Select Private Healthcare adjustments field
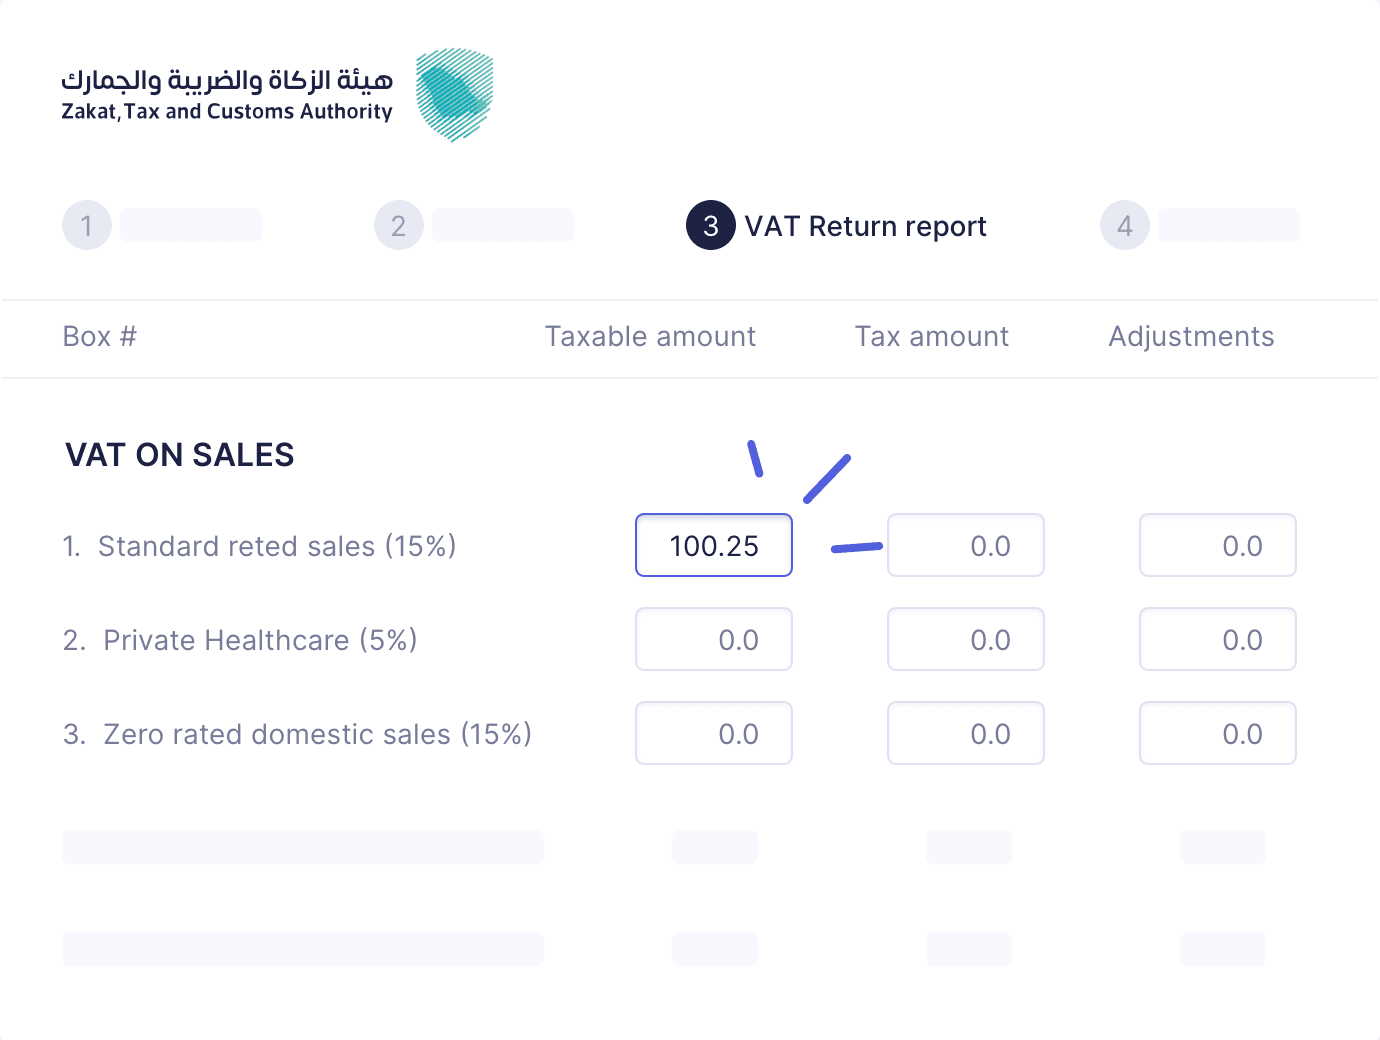 point(1218,639)
